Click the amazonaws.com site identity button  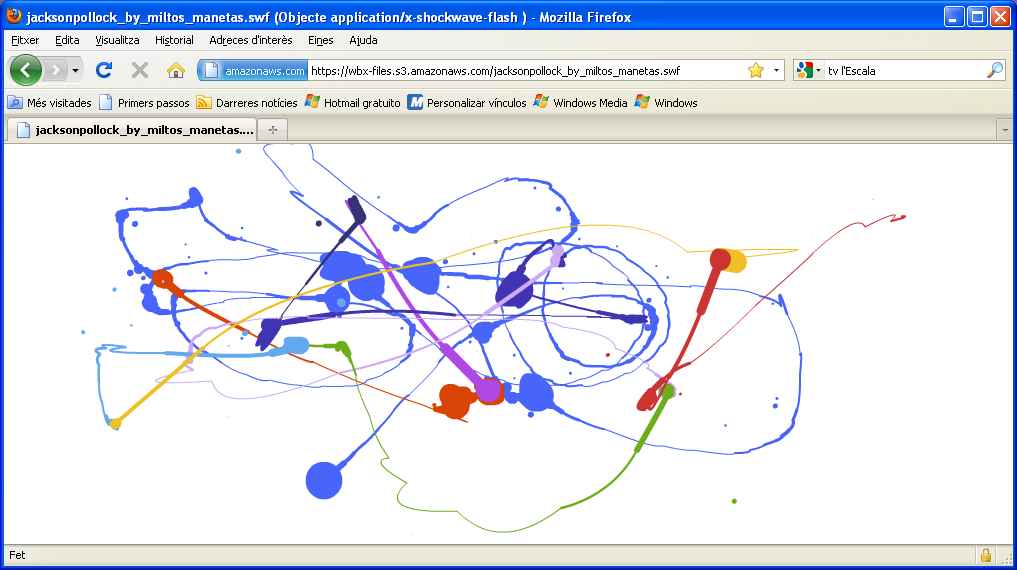pyautogui.click(x=254, y=71)
